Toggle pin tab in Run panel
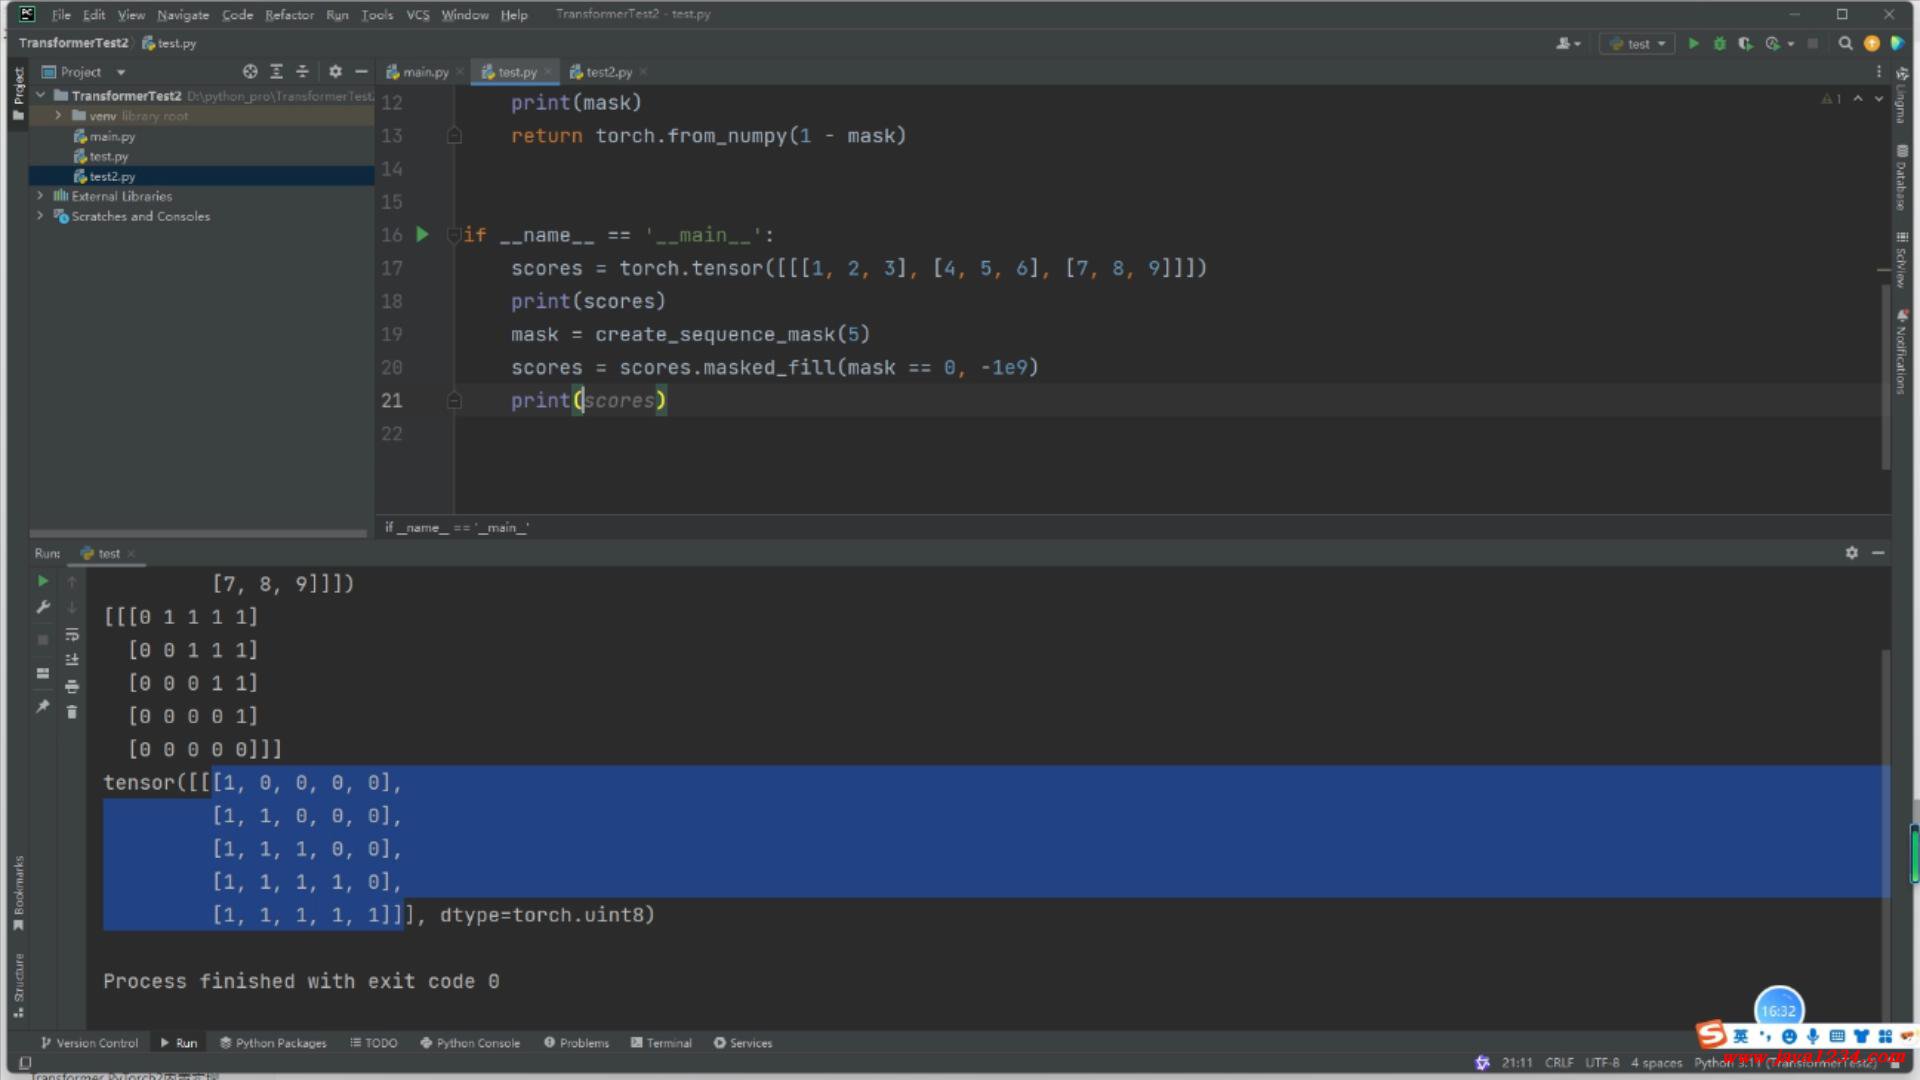 click(x=43, y=707)
